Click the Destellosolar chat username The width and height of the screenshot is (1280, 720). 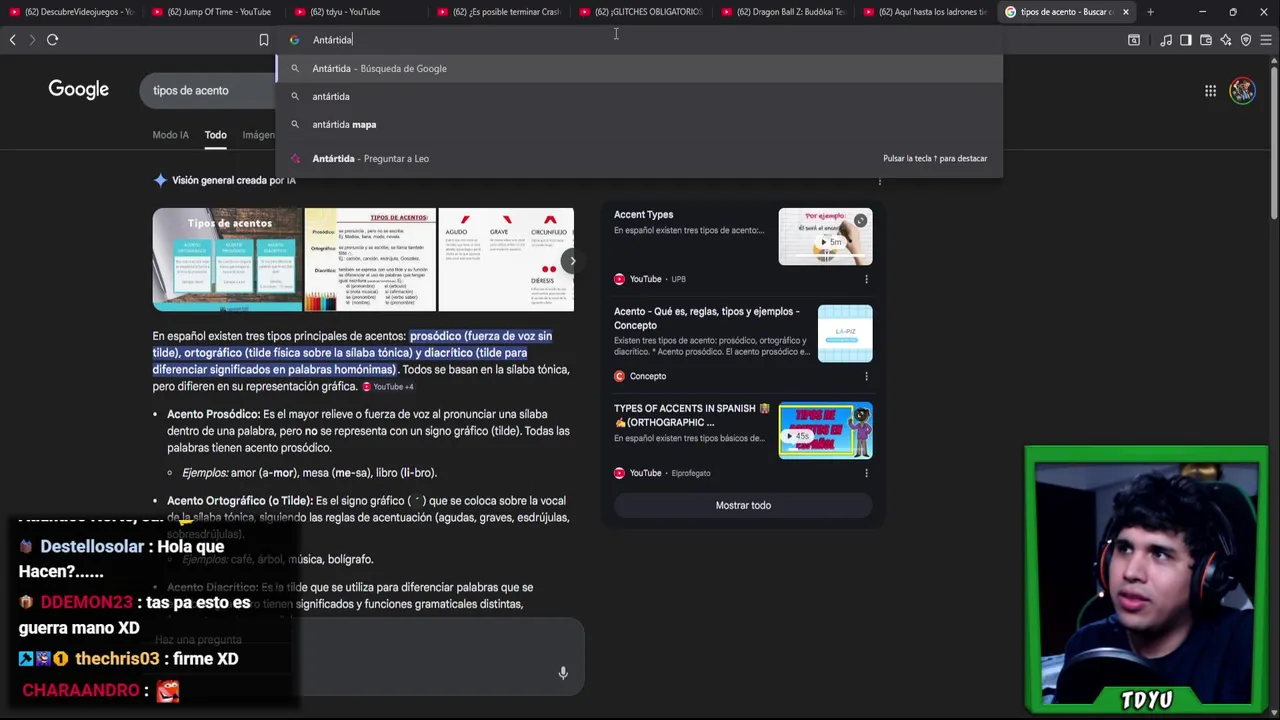coord(92,547)
